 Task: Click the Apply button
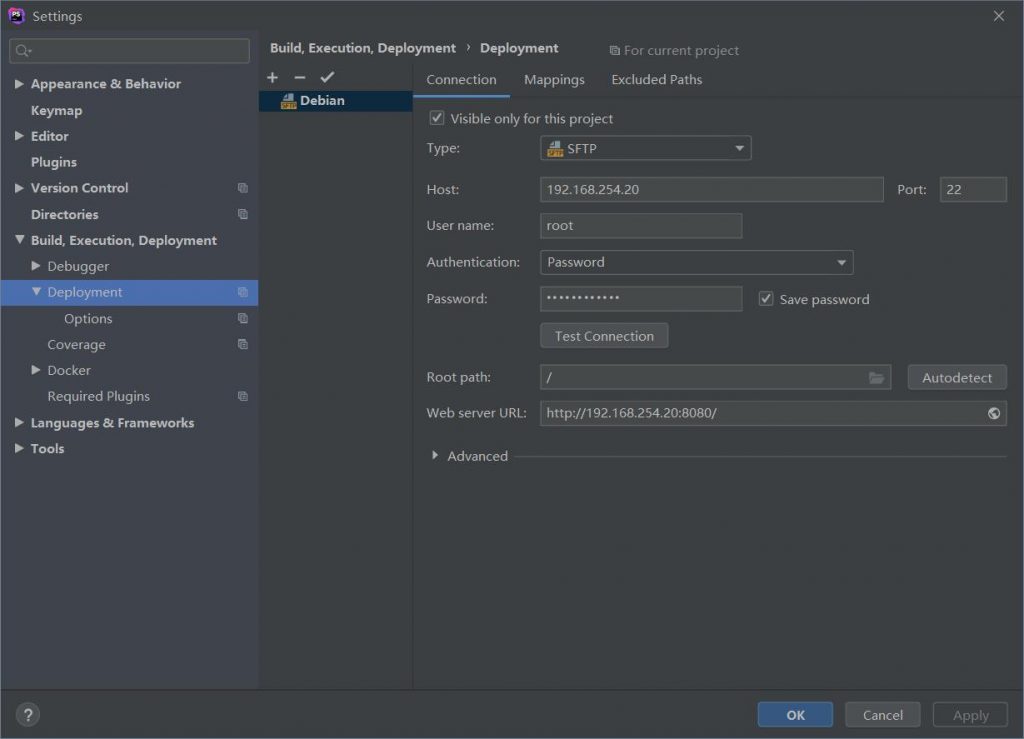(970, 715)
